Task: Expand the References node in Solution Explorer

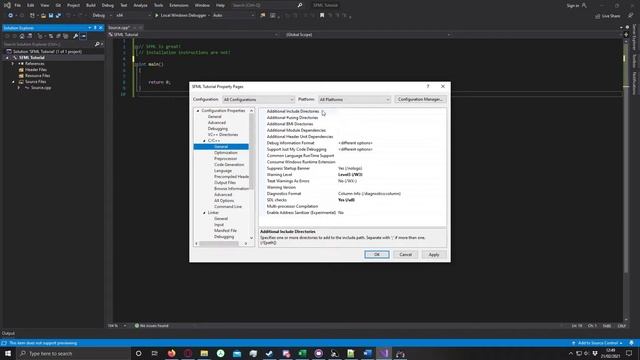Action: pyautogui.click(x=13, y=64)
